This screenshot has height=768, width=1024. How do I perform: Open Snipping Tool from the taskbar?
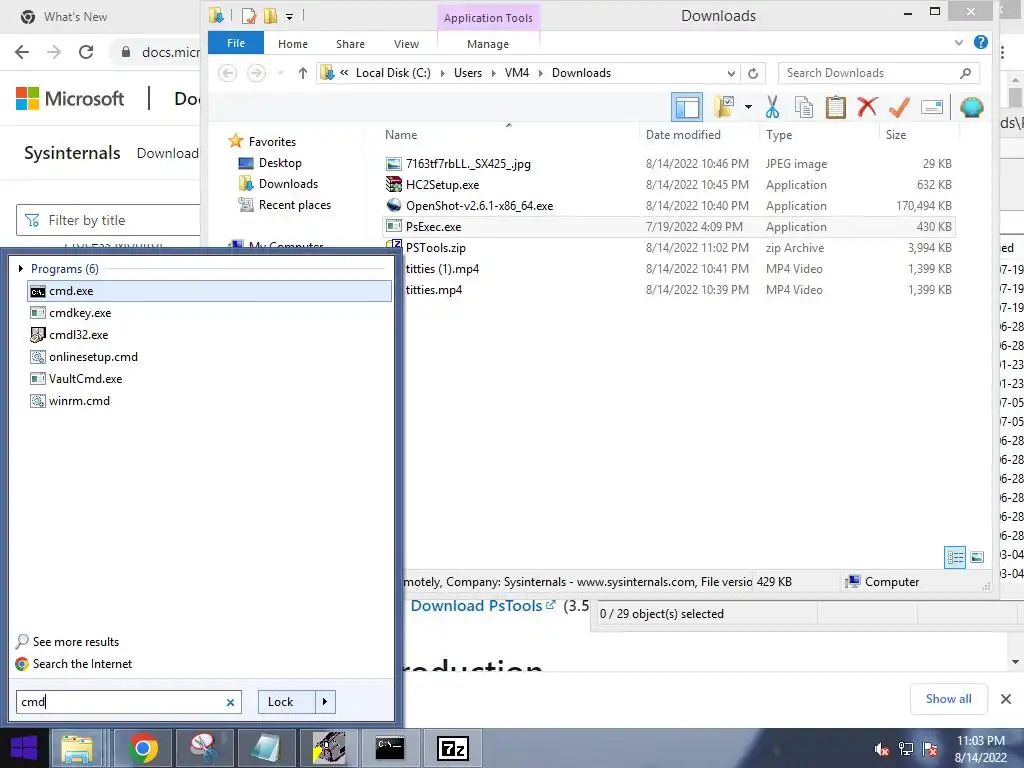point(204,748)
